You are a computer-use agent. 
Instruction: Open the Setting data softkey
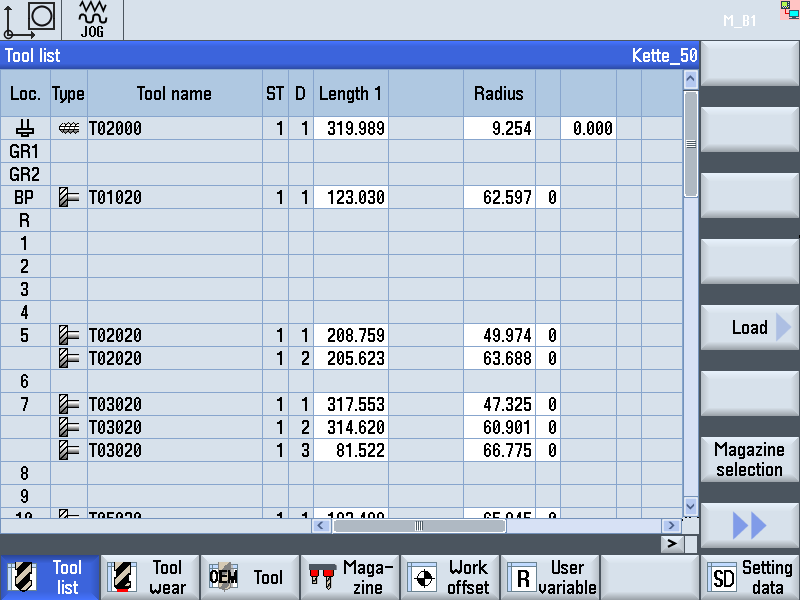[x=750, y=577]
